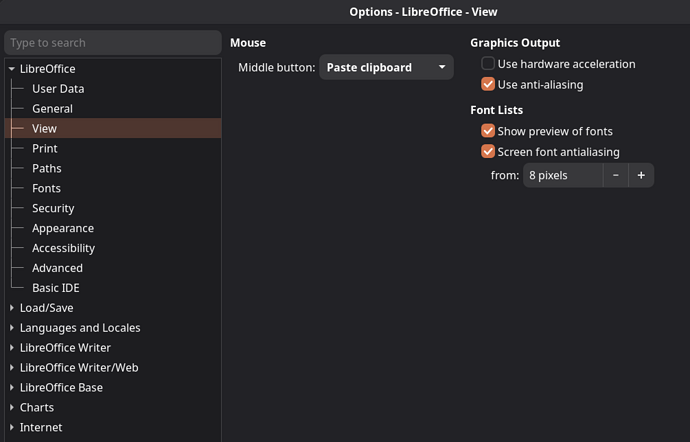The image size is (690, 442).
Task: Focus the Type to search box
Action: tap(113, 43)
